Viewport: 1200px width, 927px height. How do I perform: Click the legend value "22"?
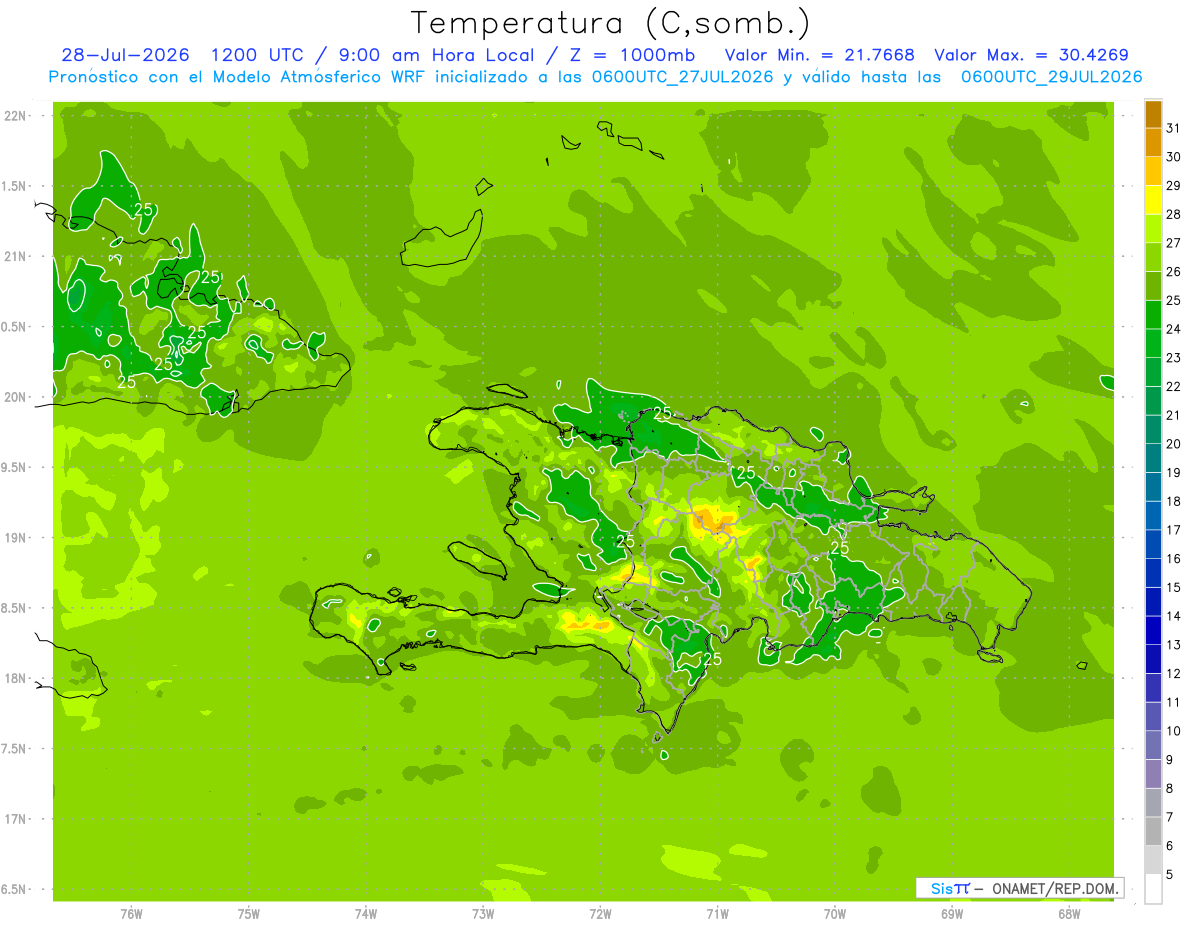[x=1173, y=386]
